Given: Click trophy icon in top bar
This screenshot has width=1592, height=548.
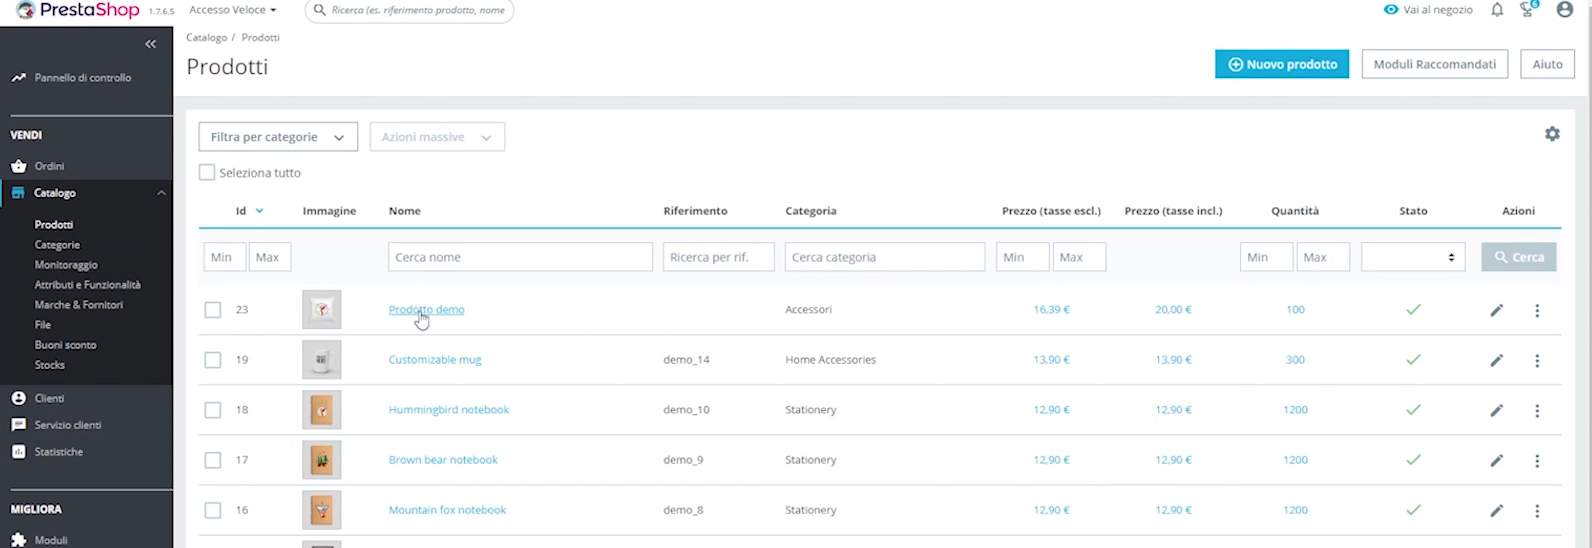Looking at the screenshot, I should tap(1527, 10).
